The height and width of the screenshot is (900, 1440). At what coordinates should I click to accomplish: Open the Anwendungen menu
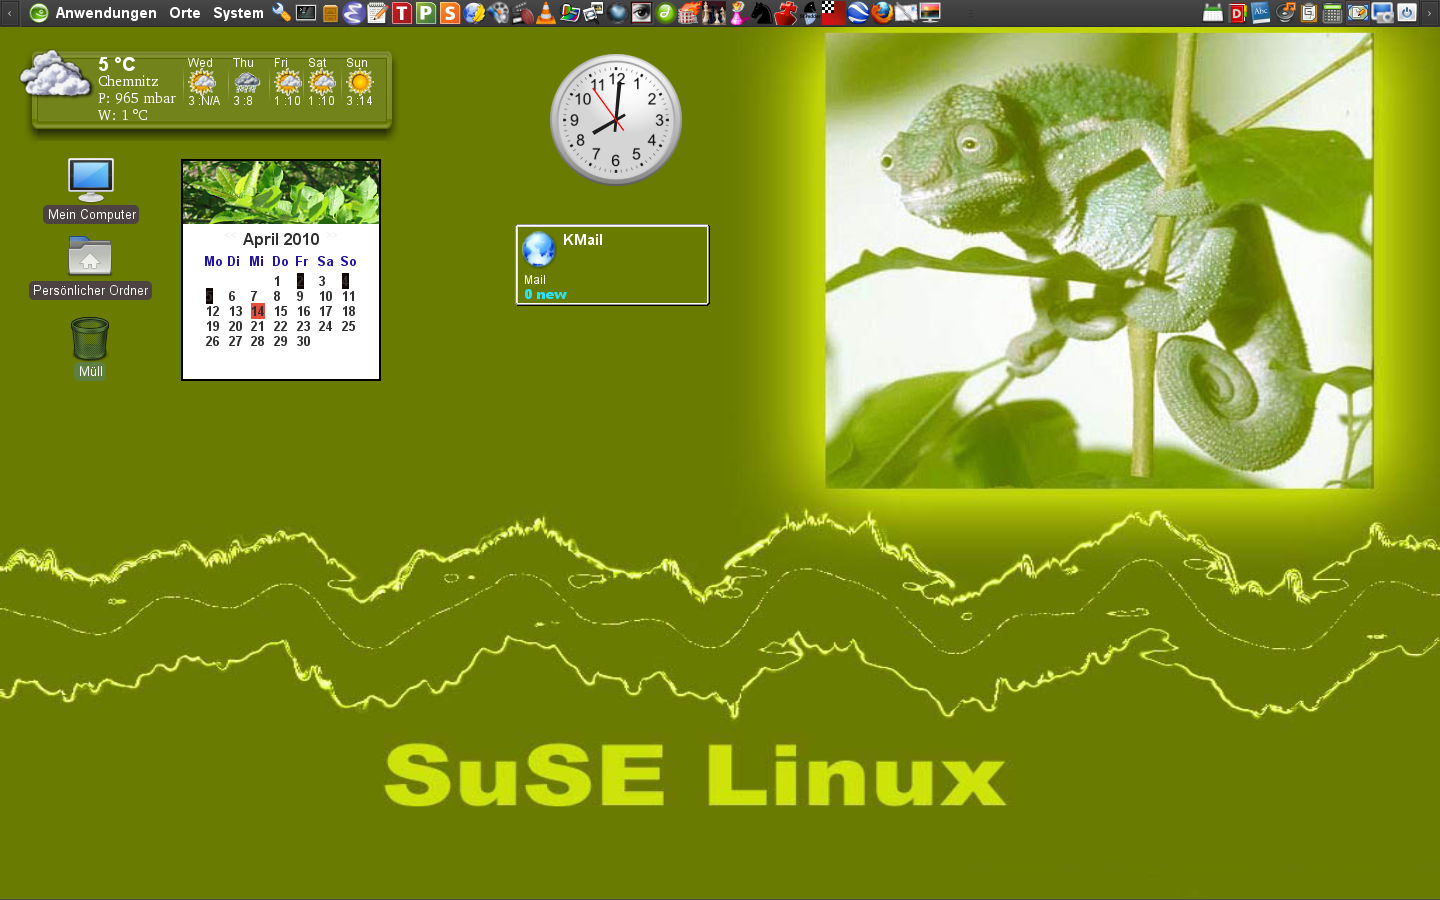[105, 13]
